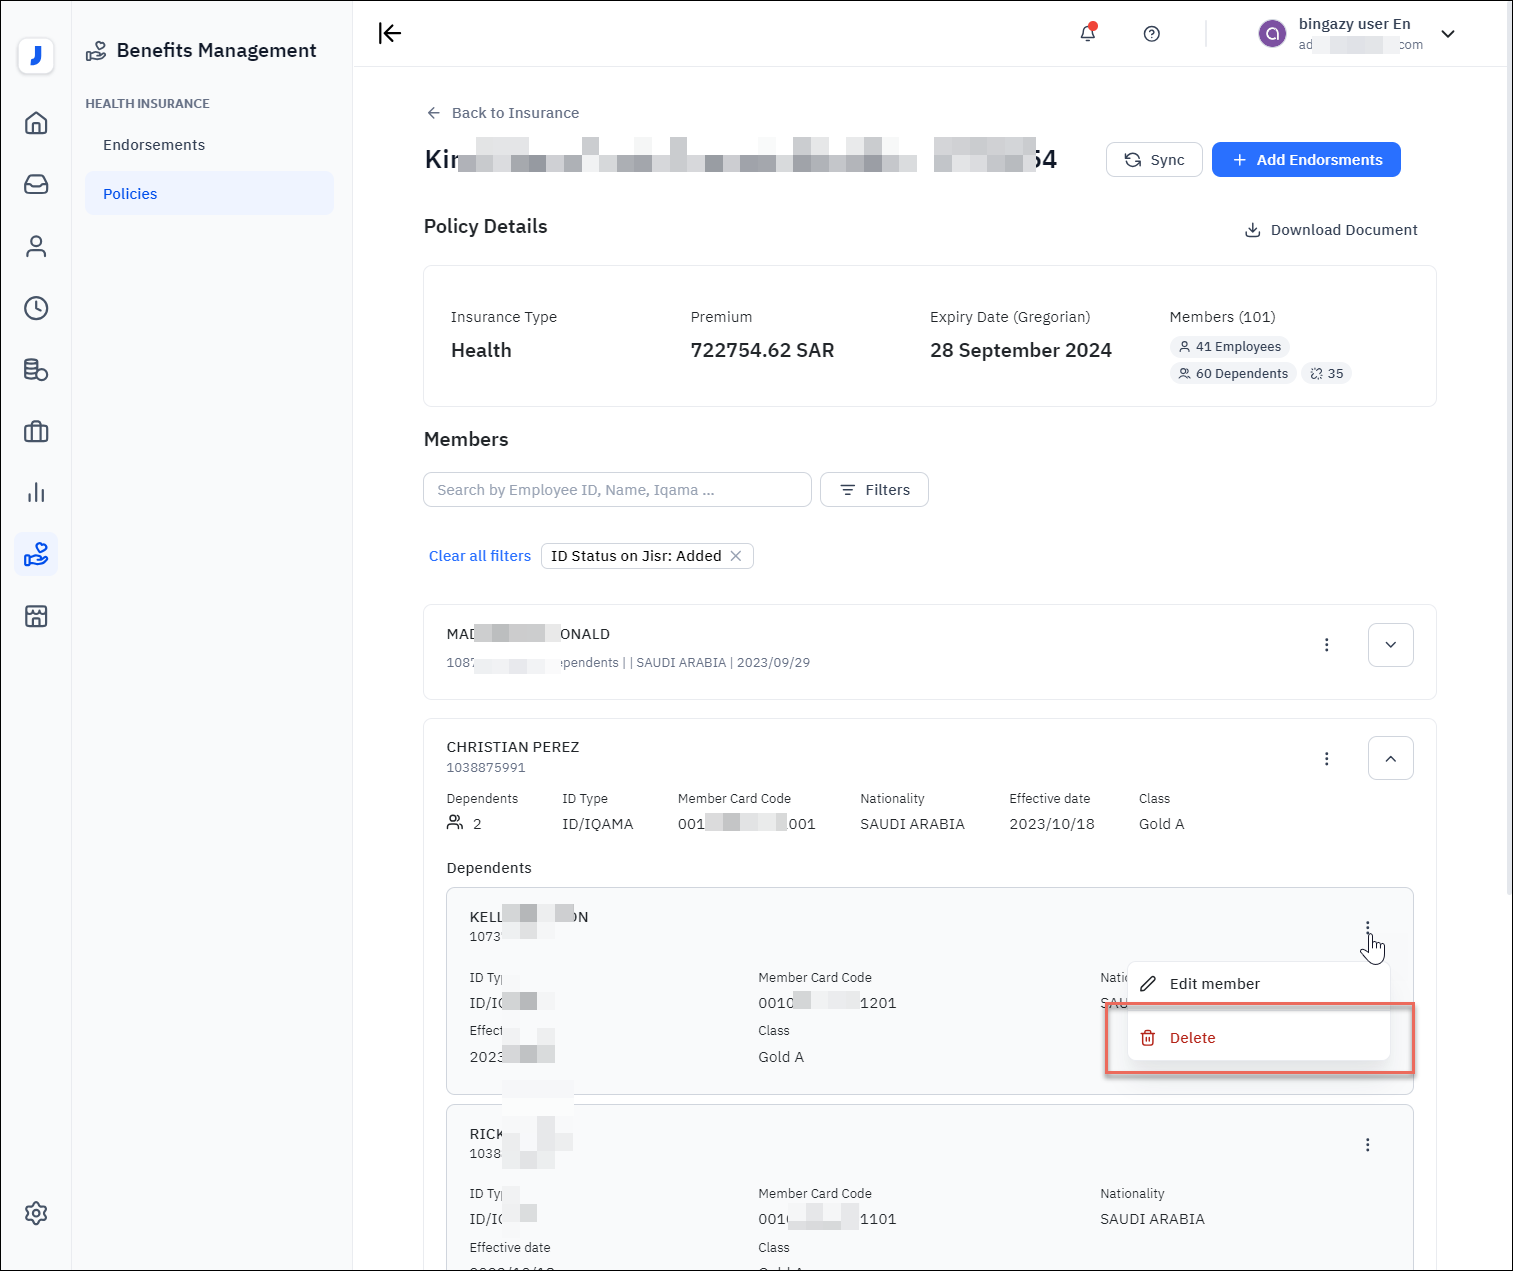Expand the first member card chevron
This screenshot has width=1513, height=1271.
point(1390,645)
